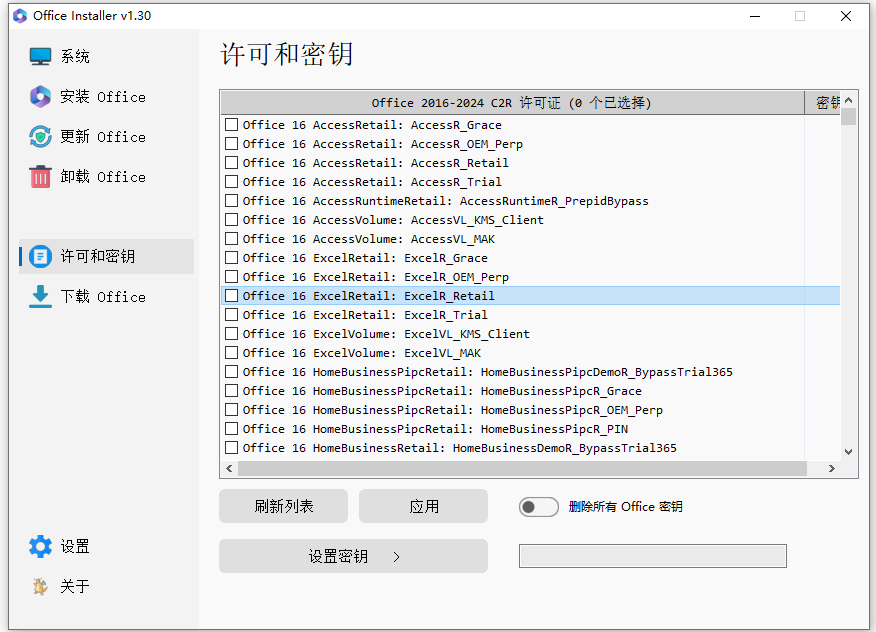Image resolution: width=876 pixels, height=632 pixels.
Task: Click the vertical scrollbar thumb
Action: pos(849,116)
